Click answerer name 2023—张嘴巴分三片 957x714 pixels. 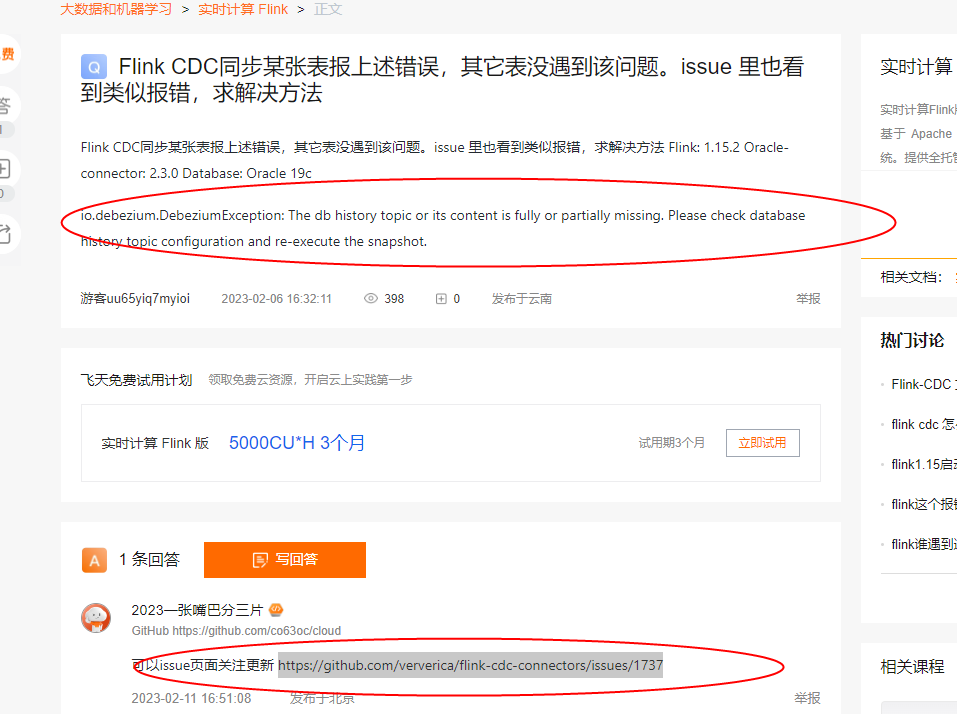[197, 610]
